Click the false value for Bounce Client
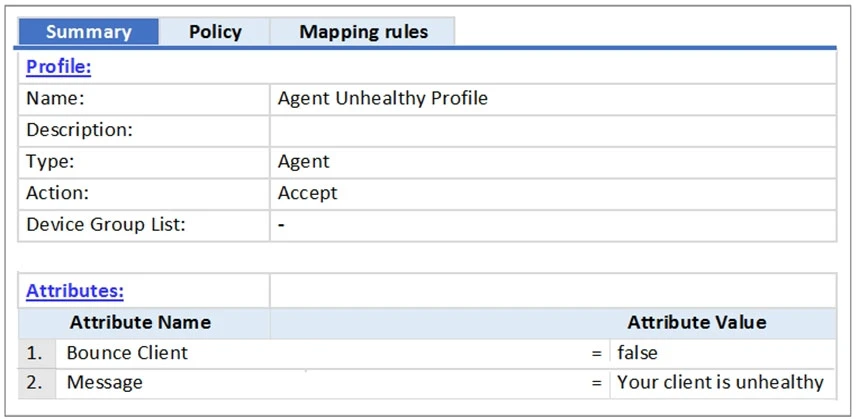 (639, 353)
